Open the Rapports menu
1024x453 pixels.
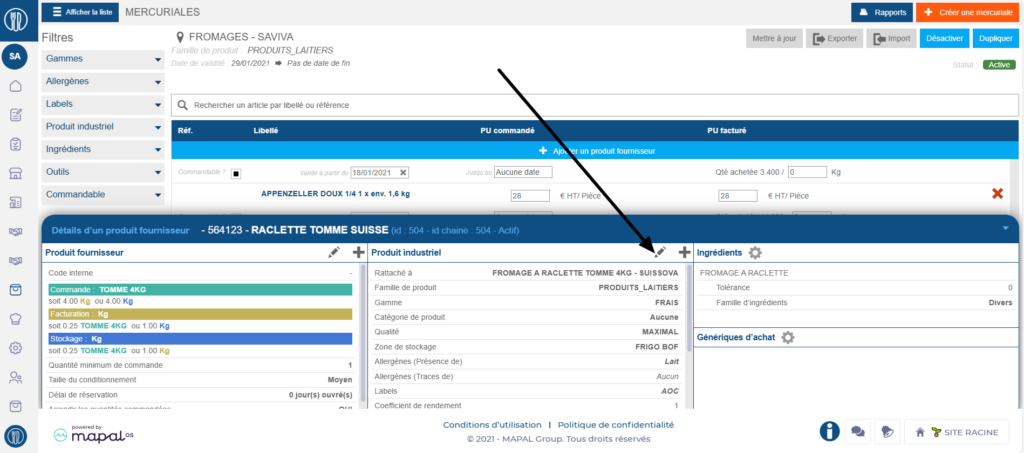(881, 13)
